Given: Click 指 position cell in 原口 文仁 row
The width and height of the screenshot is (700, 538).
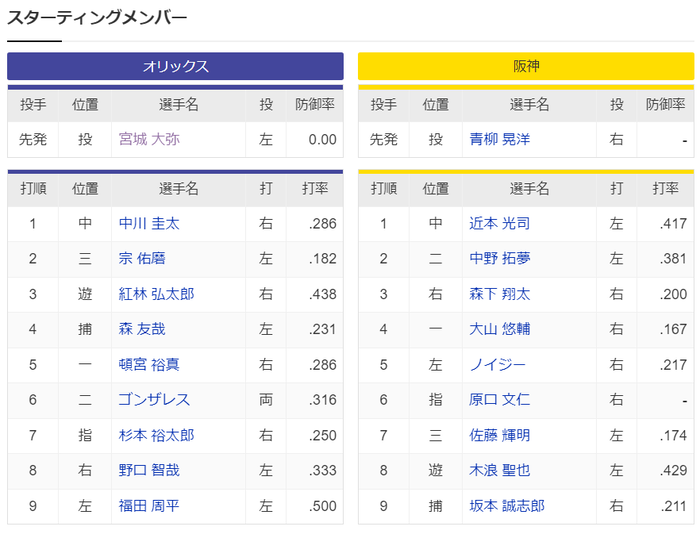Looking at the screenshot, I should (x=435, y=400).
